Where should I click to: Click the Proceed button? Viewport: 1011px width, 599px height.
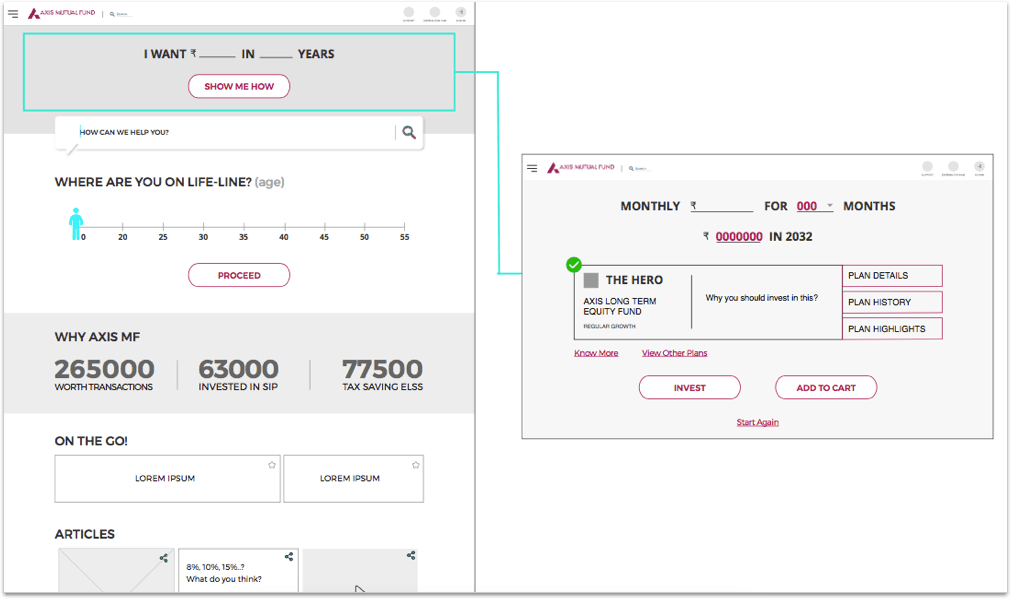[x=239, y=275]
